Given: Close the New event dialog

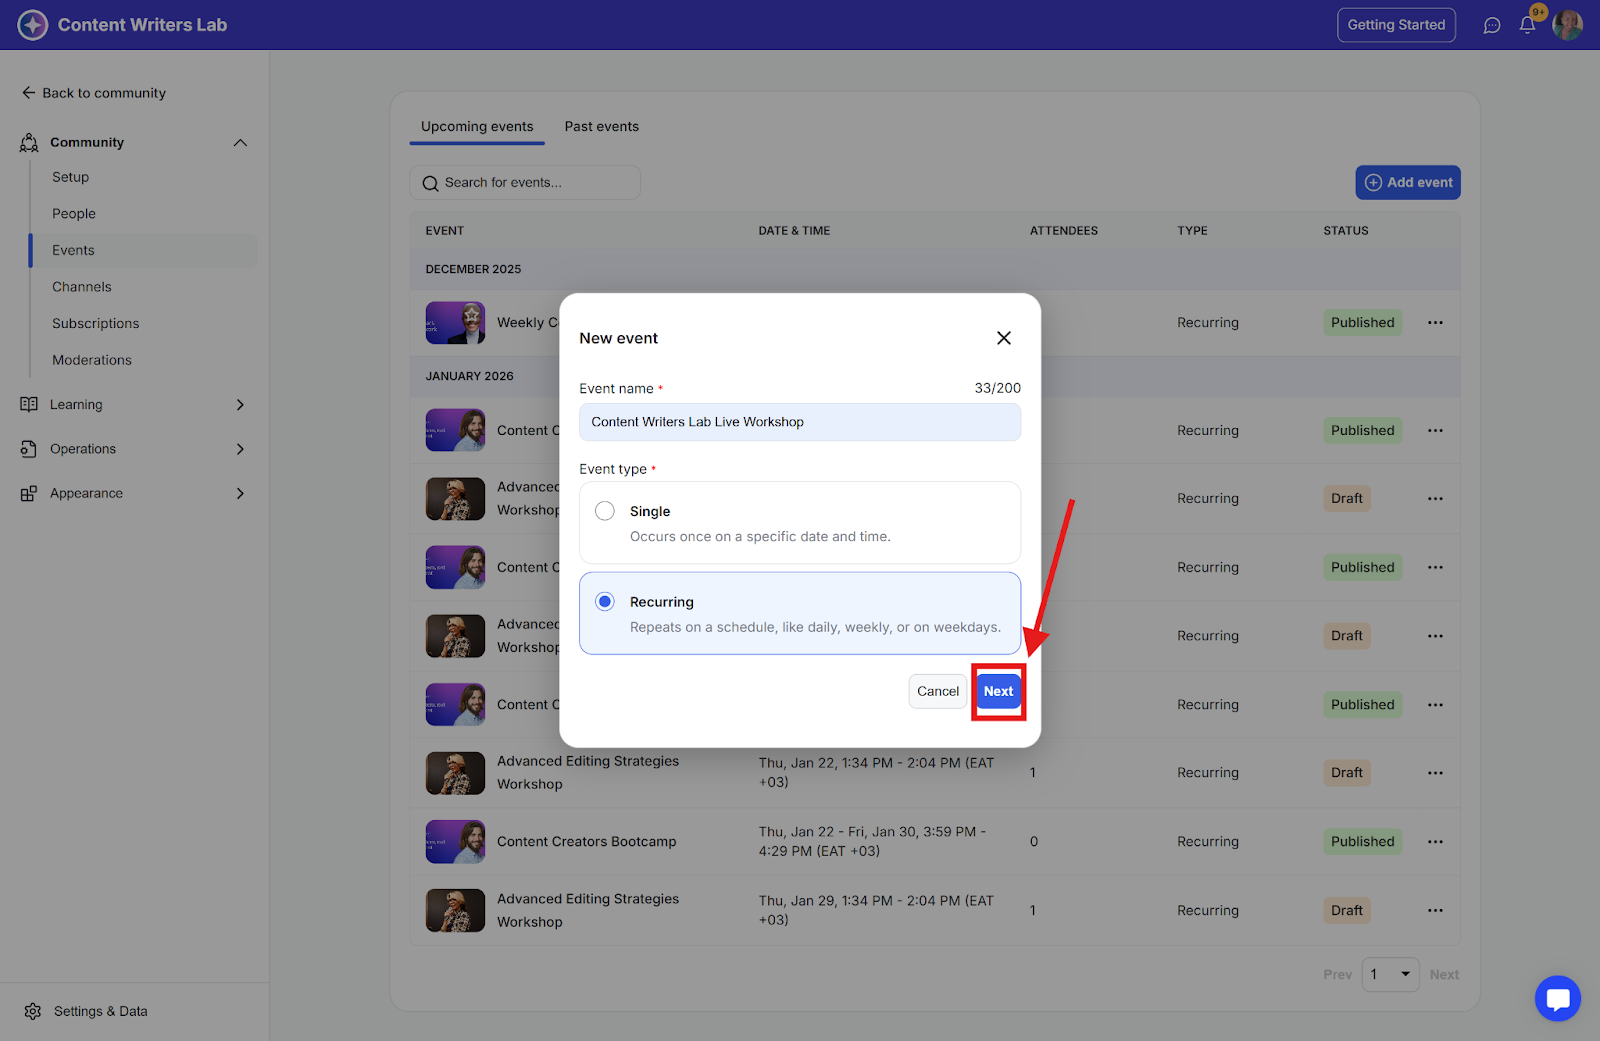Looking at the screenshot, I should (x=1003, y=338).
